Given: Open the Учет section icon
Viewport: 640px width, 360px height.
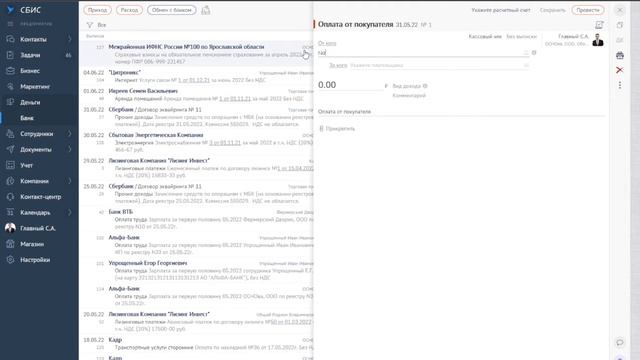Looking at the screenshot, I should click(10, 165).
